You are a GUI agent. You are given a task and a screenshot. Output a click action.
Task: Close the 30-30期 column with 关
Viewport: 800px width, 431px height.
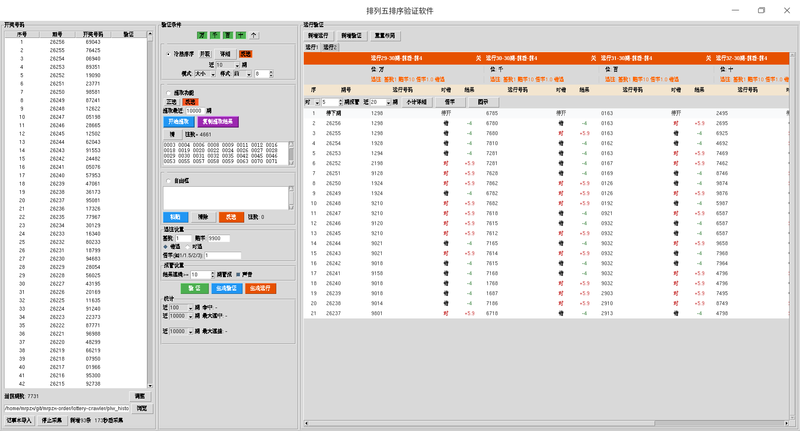[x=593, y=58]
